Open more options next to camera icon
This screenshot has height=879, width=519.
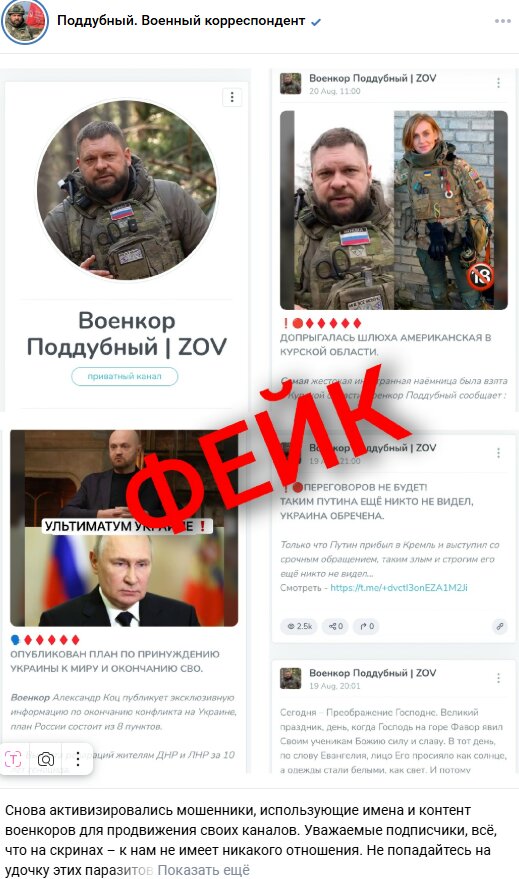point(78,759)
